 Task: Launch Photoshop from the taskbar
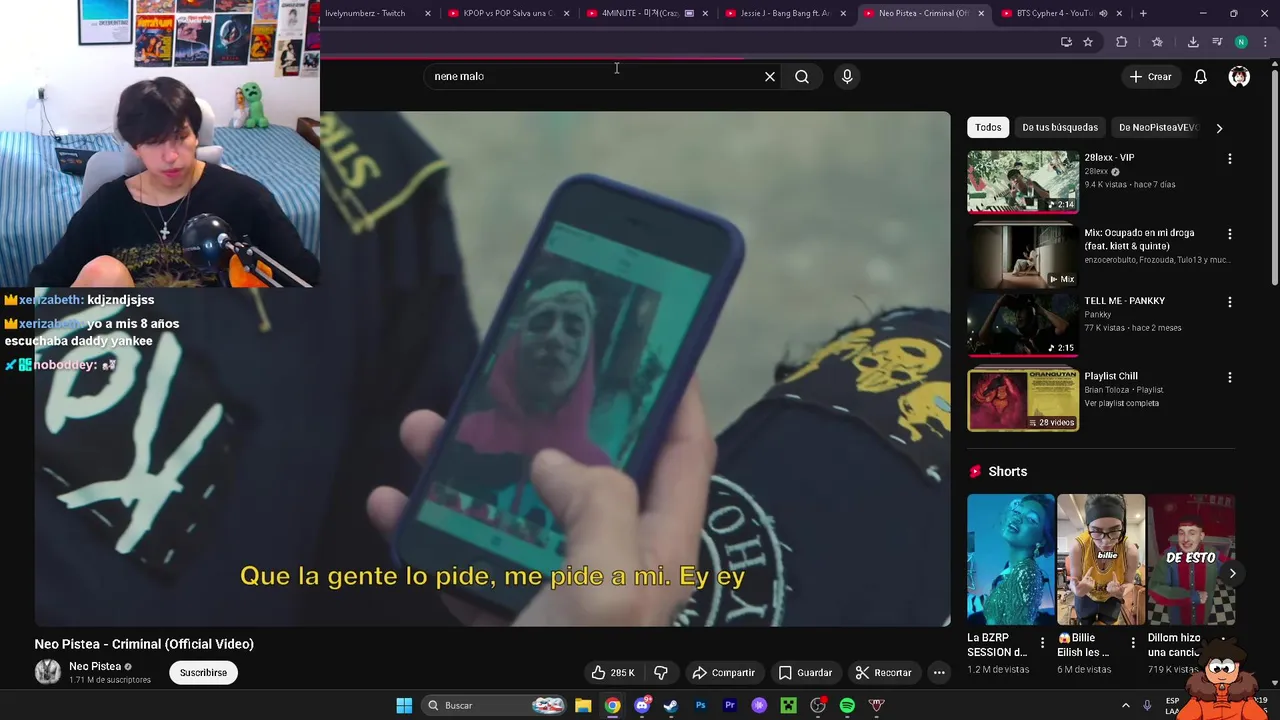700,705
